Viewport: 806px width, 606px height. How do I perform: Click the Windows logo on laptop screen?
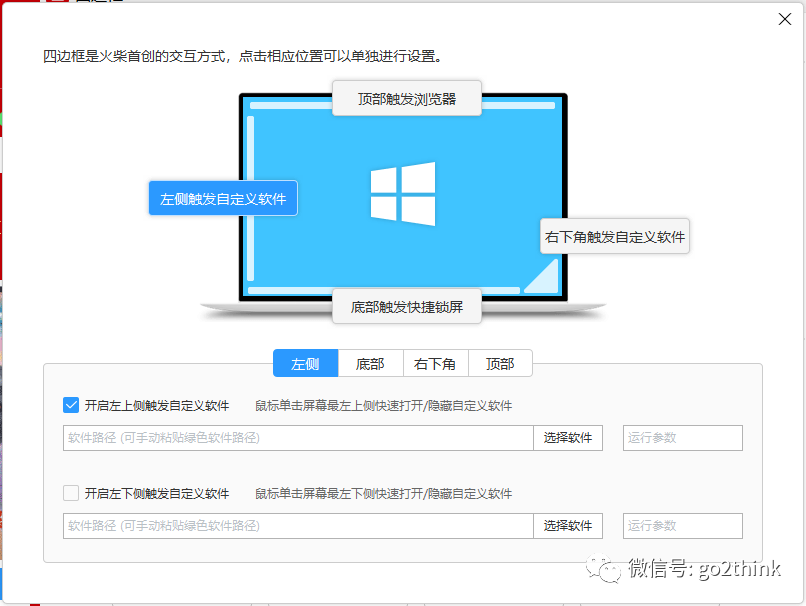(x=403, y=194)
